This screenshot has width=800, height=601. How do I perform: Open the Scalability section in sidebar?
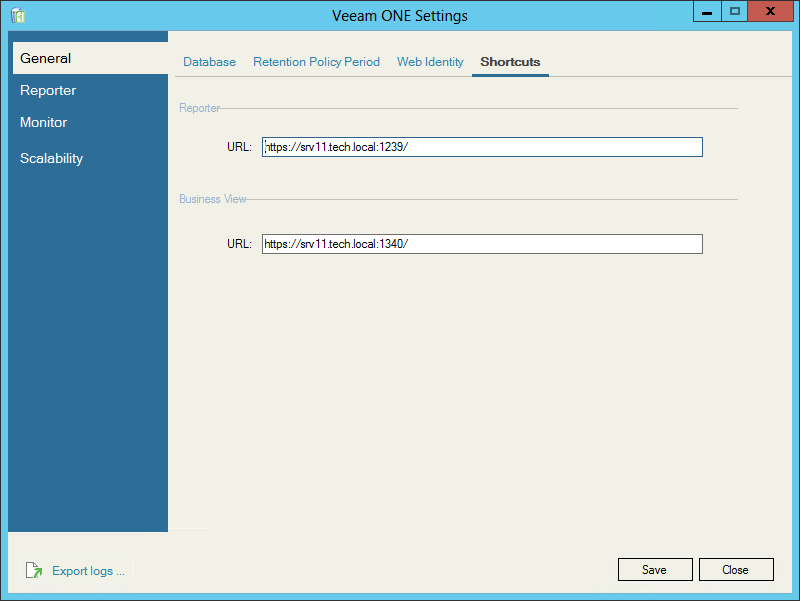pos(52,158)
